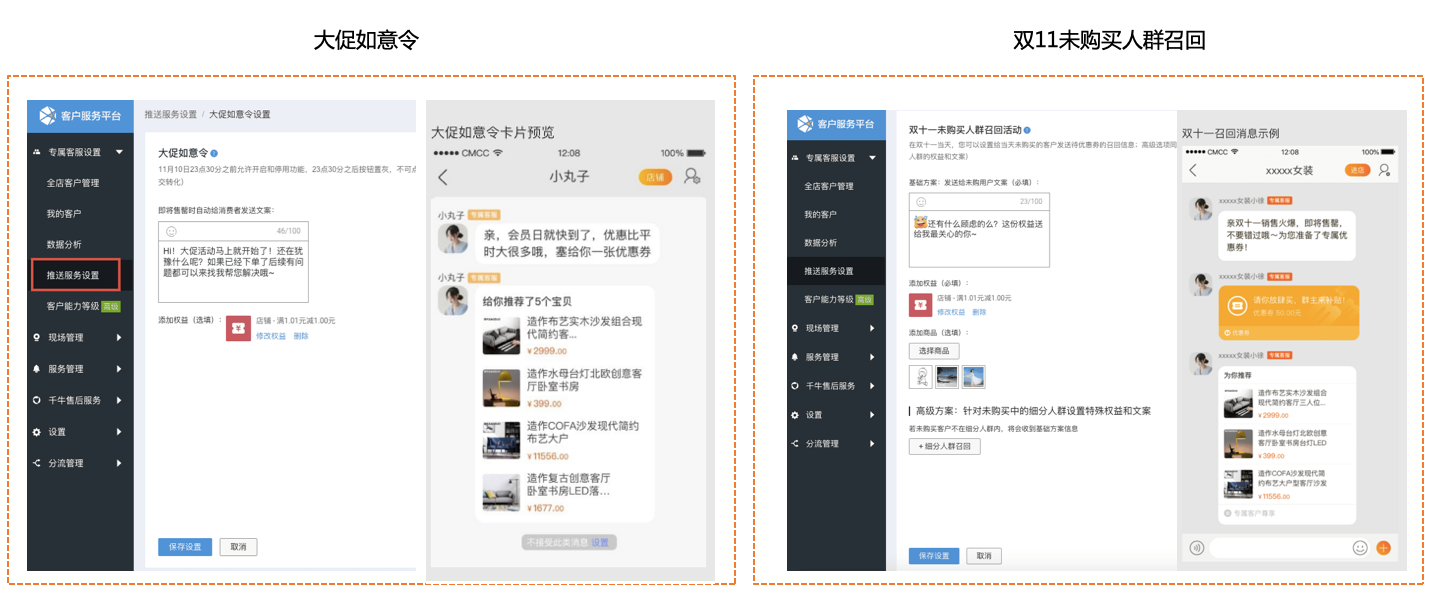Viewport: 1437px width, 602px height.
Task: Click 删除 in the 大促如意令 form
Action: [301, 336]
